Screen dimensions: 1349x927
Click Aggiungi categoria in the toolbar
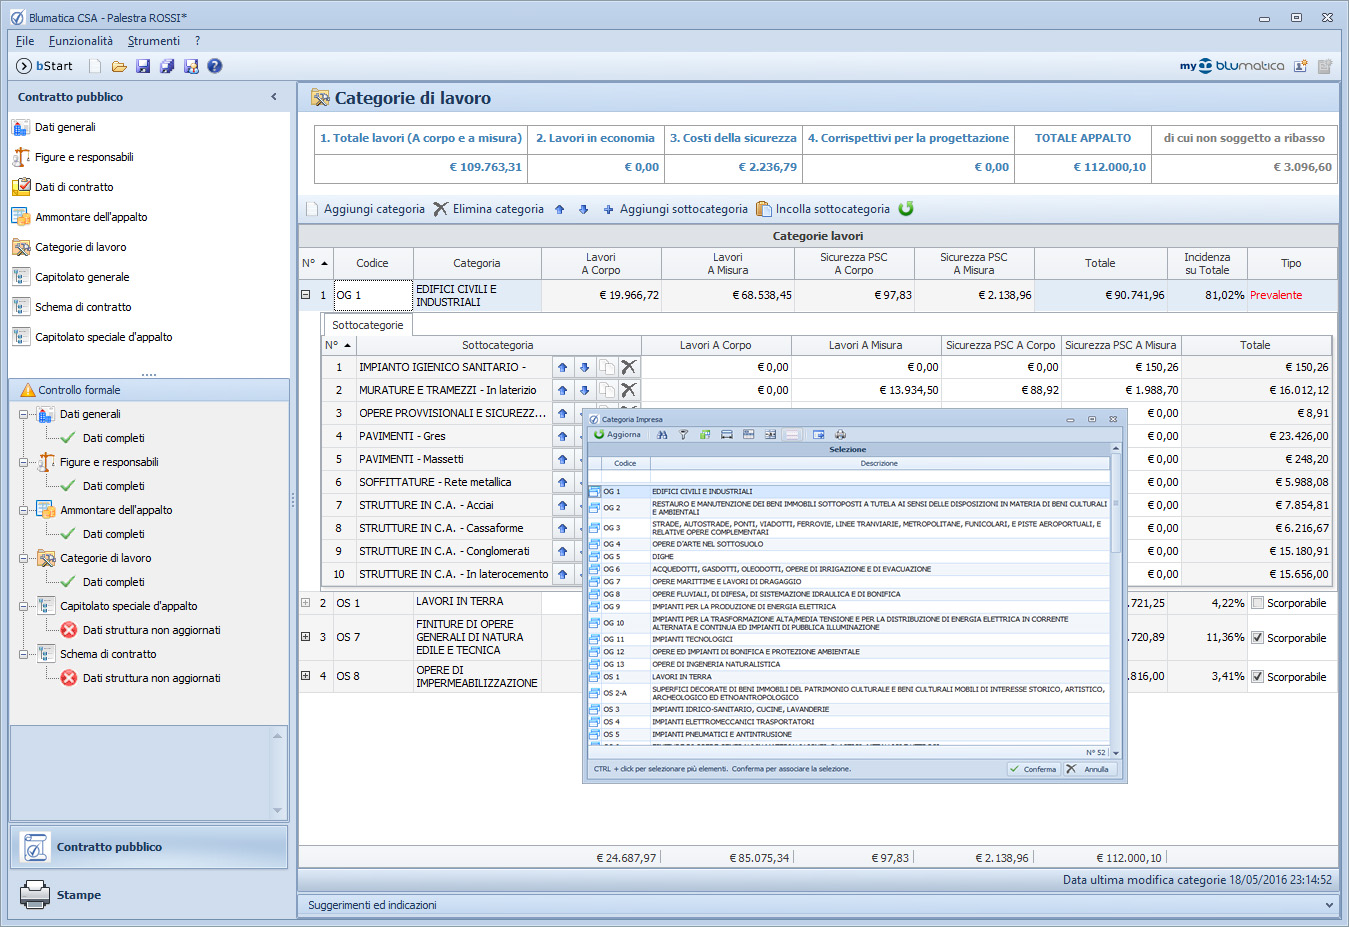tap(365, 209)
